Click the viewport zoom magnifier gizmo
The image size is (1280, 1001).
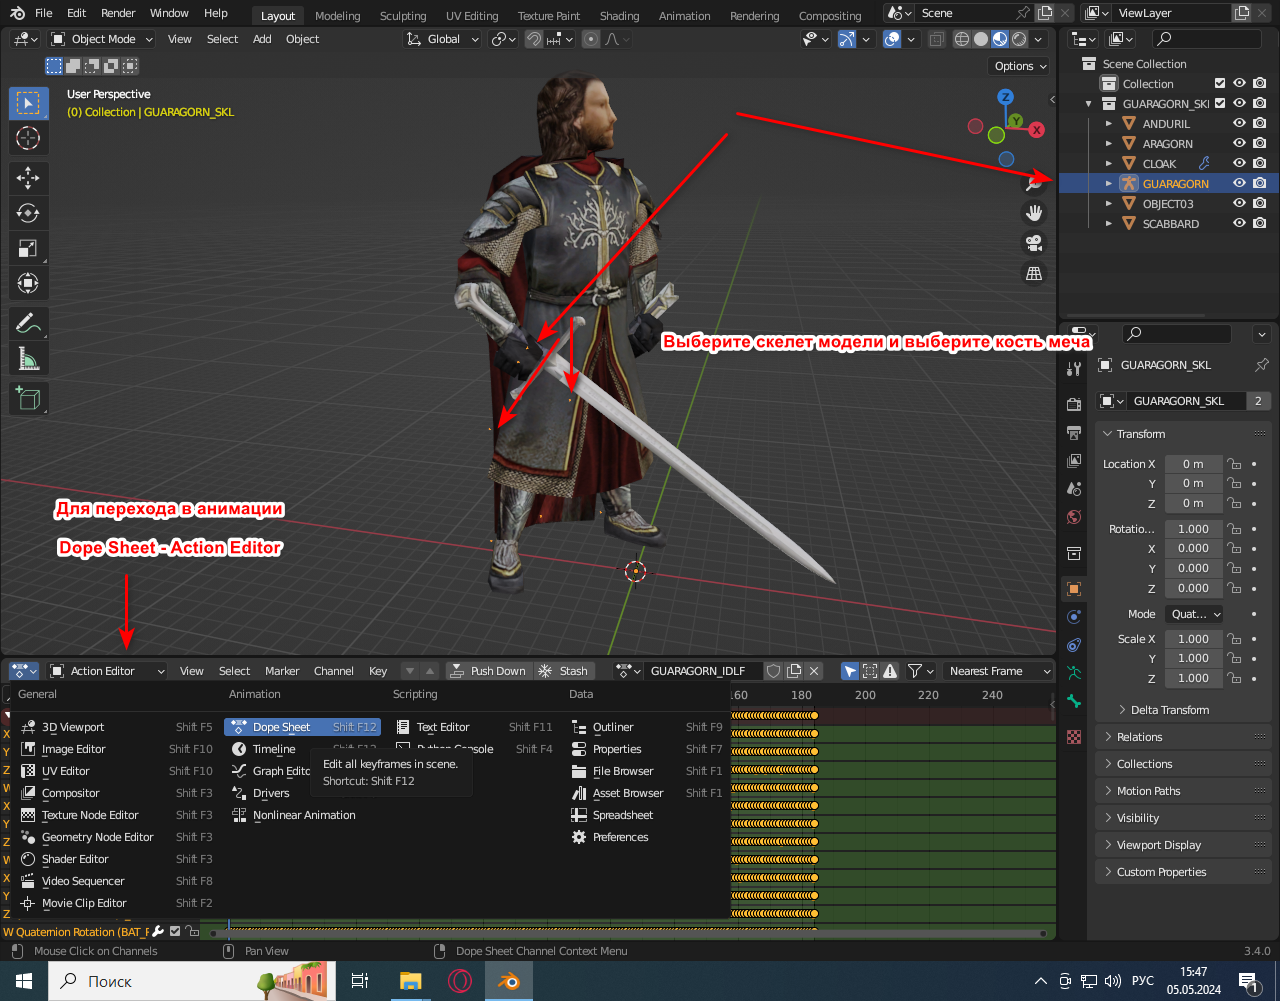(x=1034, y=183)
